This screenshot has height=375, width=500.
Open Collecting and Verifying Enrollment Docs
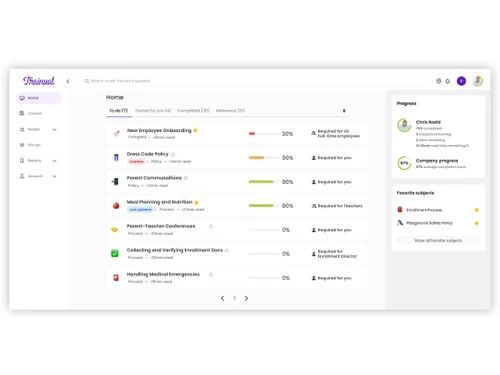point(175,250)
